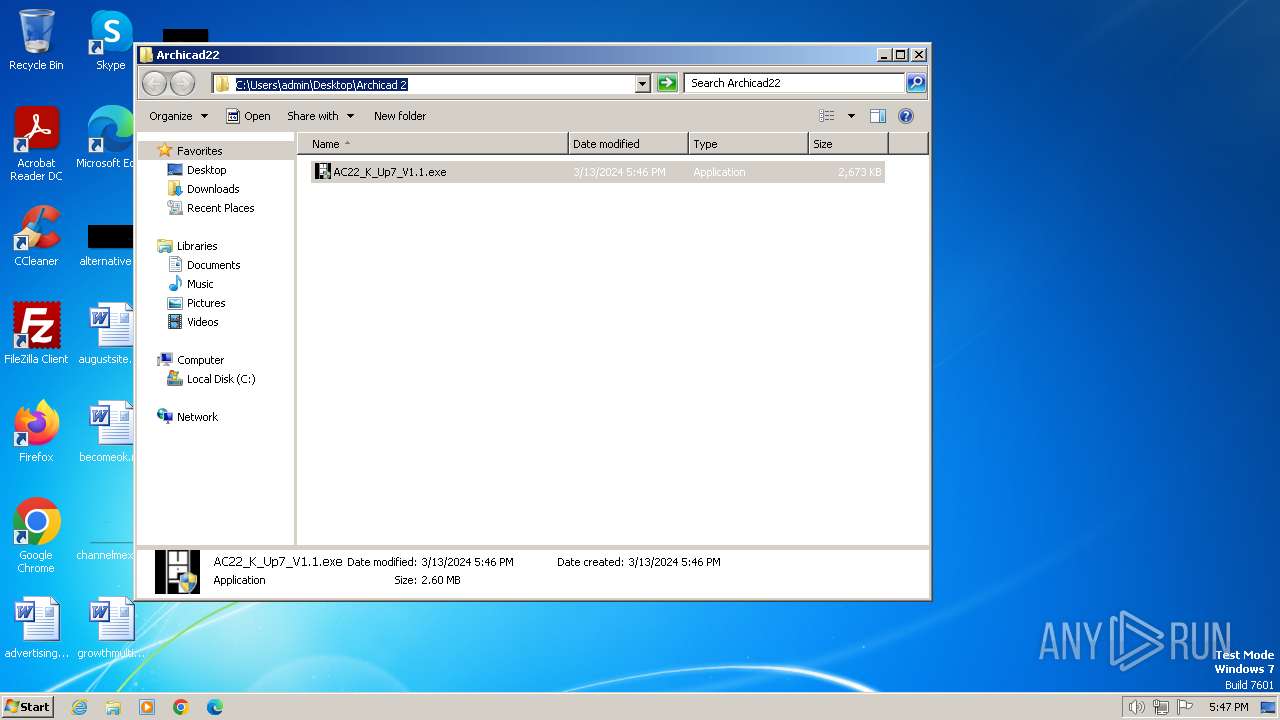Click the network tray icon

(x=1161, y=707)
